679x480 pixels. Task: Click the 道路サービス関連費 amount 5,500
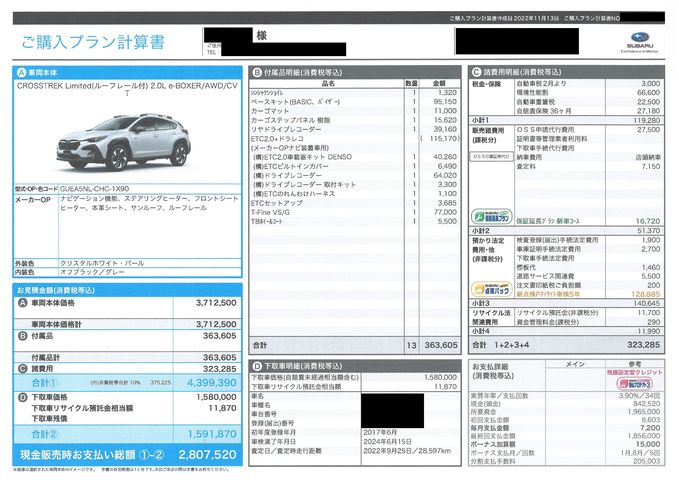651,276
